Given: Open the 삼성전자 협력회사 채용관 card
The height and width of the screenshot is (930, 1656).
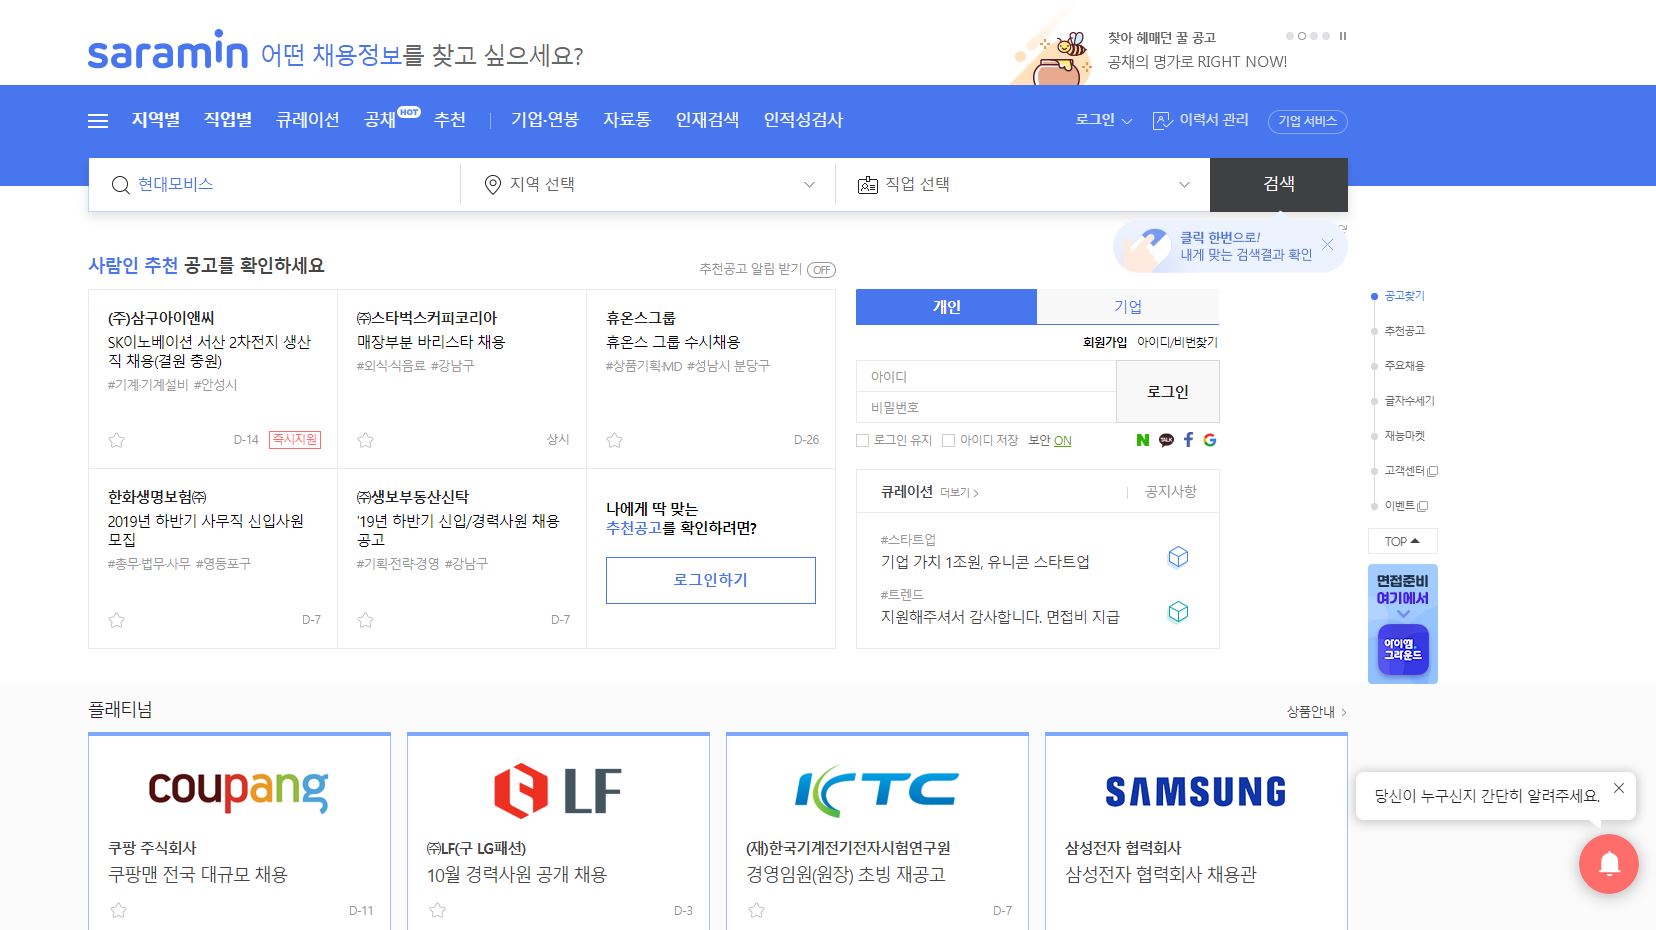Looking at the screenshot, I should (1196, 832).
